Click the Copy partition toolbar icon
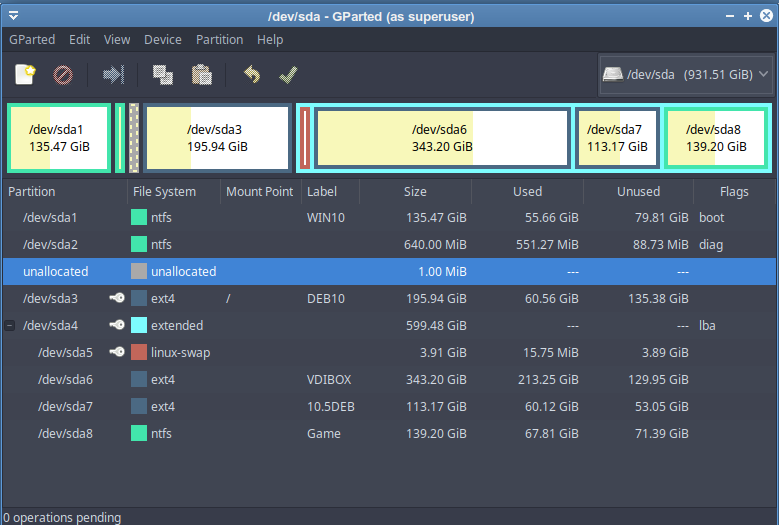The image size is (779, 525). click(x=162, y=75)
